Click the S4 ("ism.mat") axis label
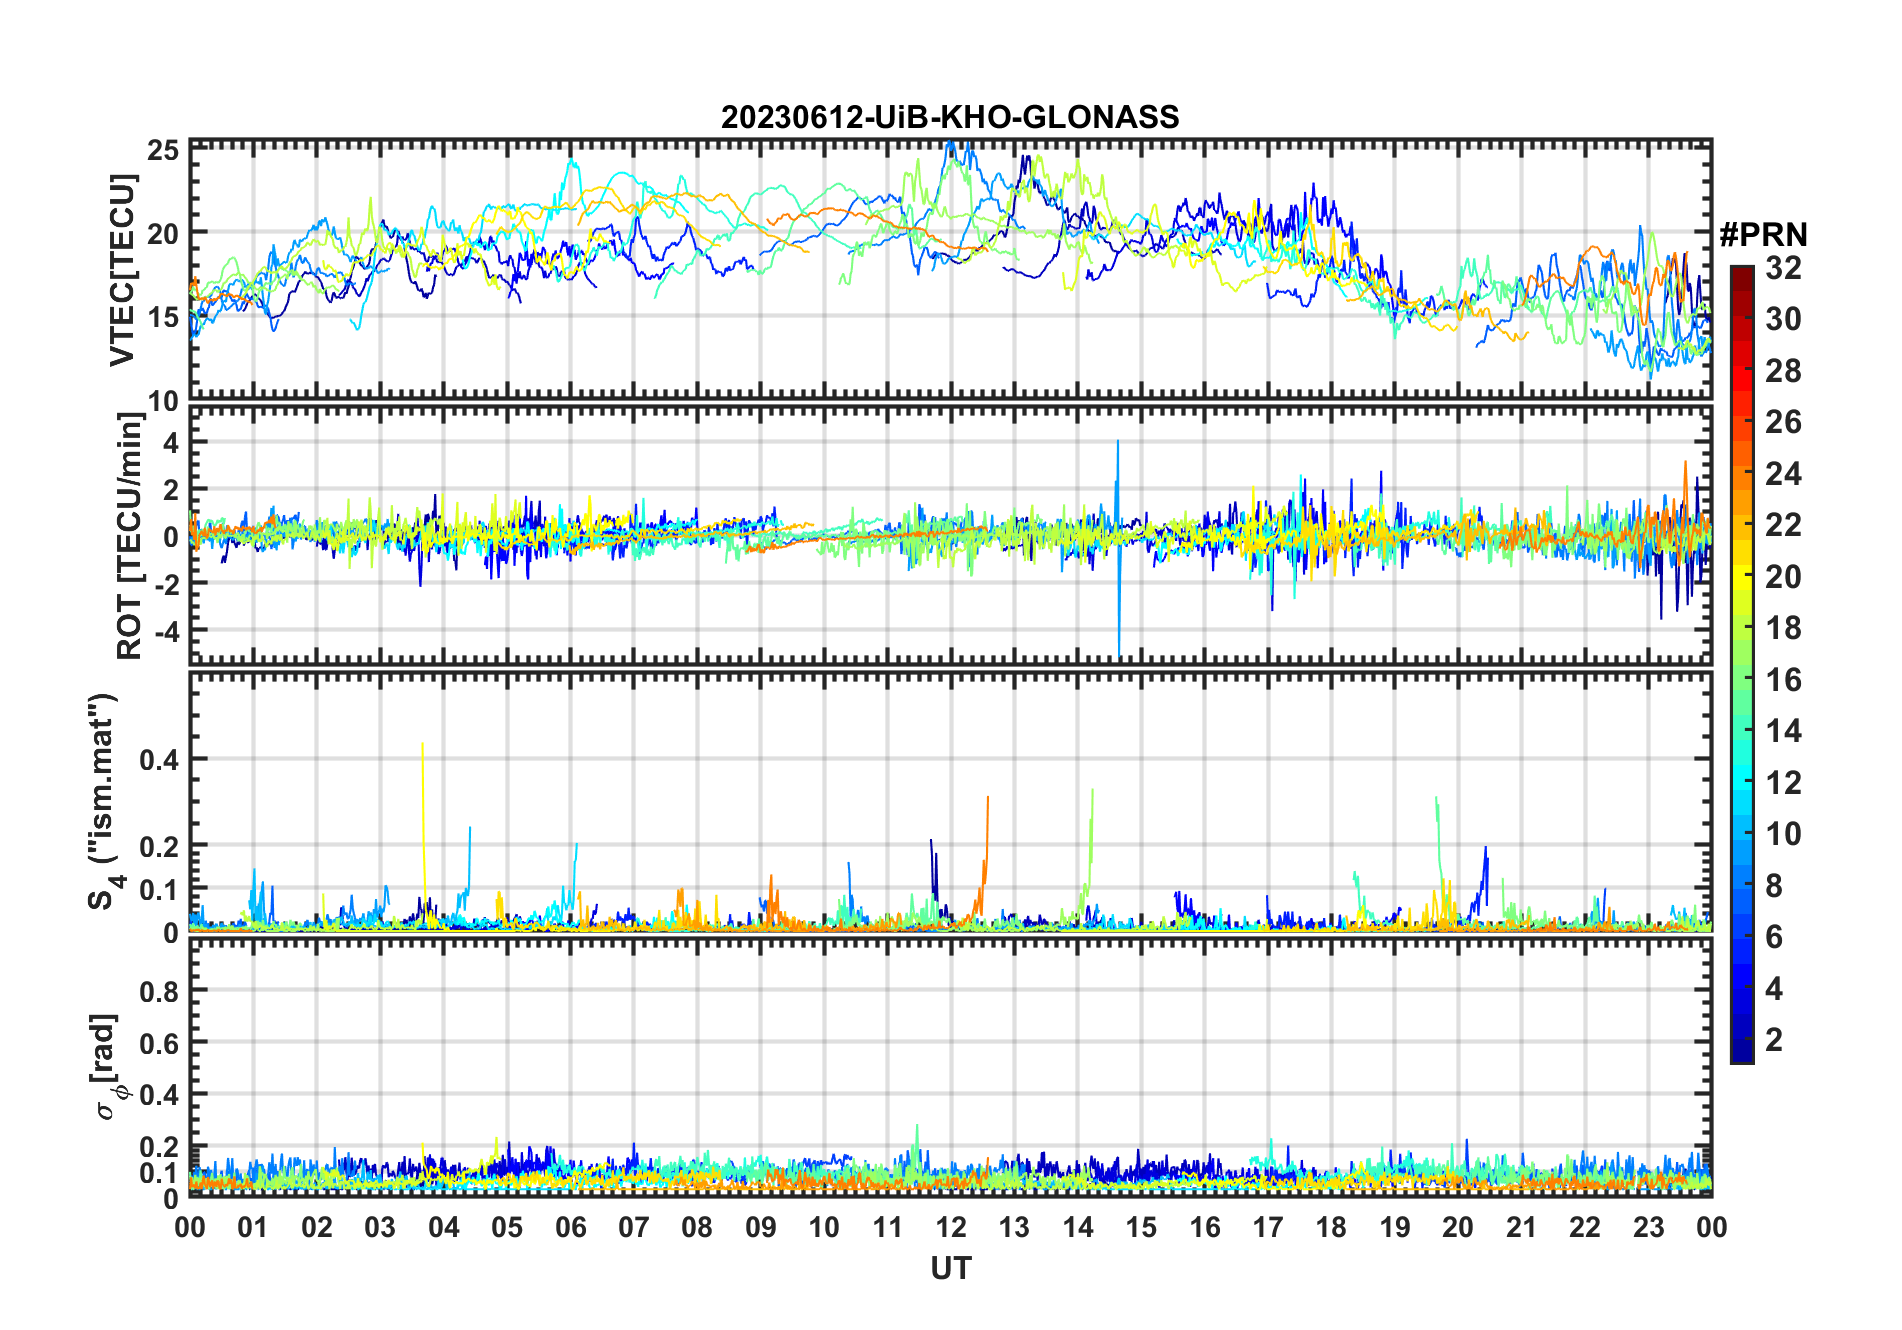This screenshot has width=1902, height=1330. [x=103, y=802]
